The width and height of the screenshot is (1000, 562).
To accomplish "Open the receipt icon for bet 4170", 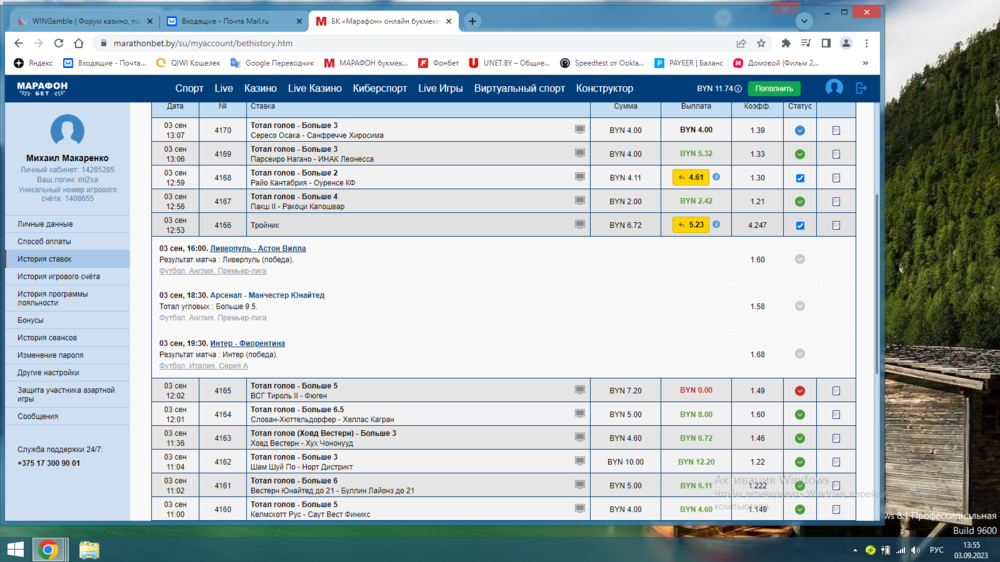I will (x=836, y=130).
